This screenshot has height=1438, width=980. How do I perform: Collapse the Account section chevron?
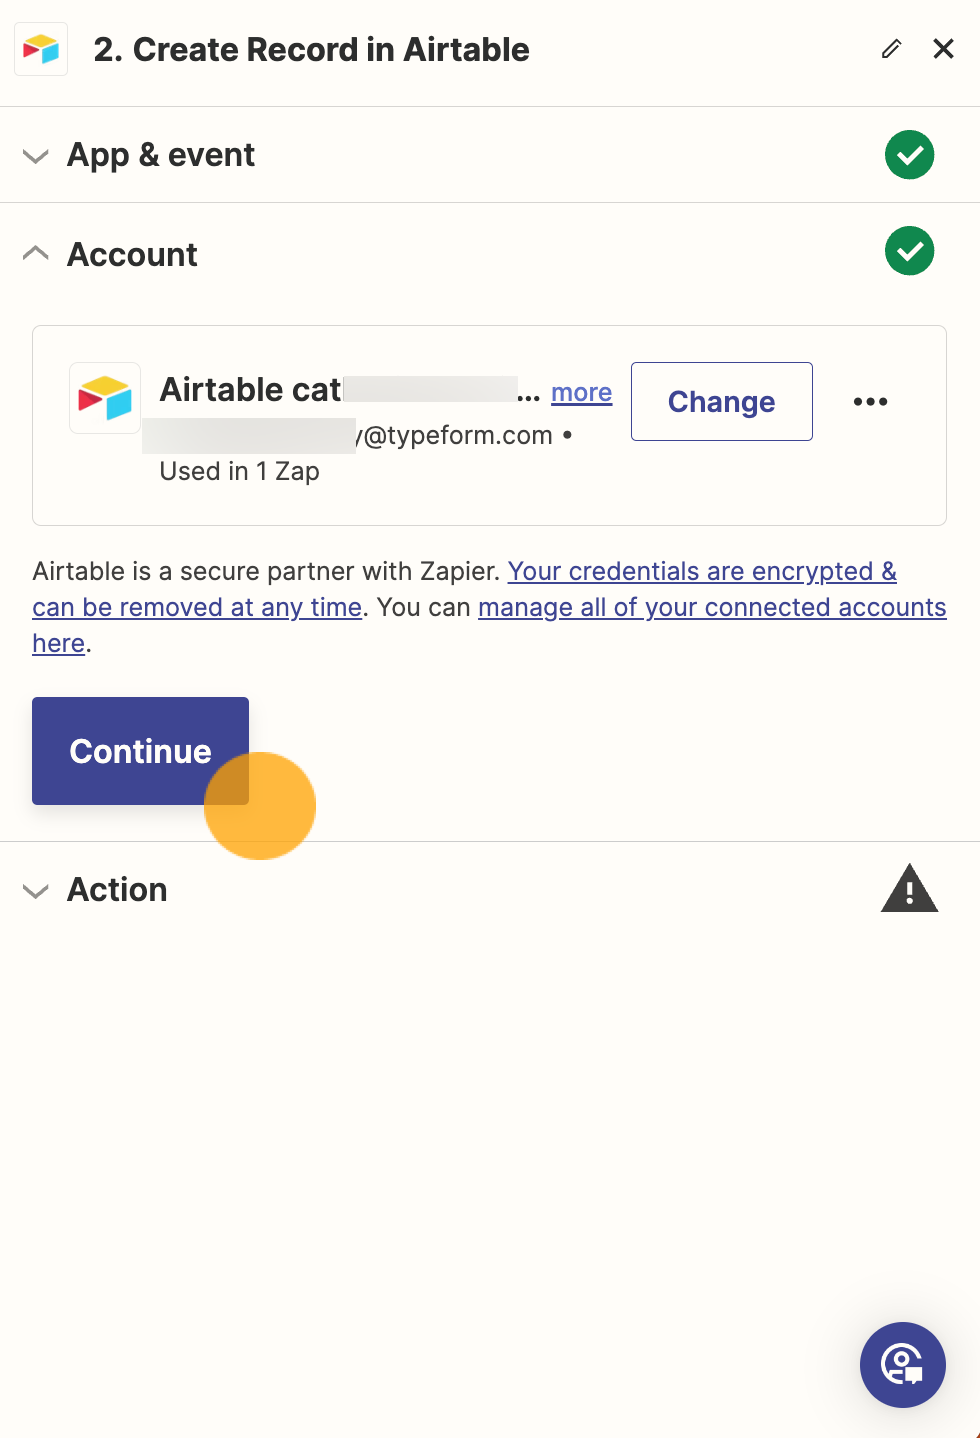point(36,254)
